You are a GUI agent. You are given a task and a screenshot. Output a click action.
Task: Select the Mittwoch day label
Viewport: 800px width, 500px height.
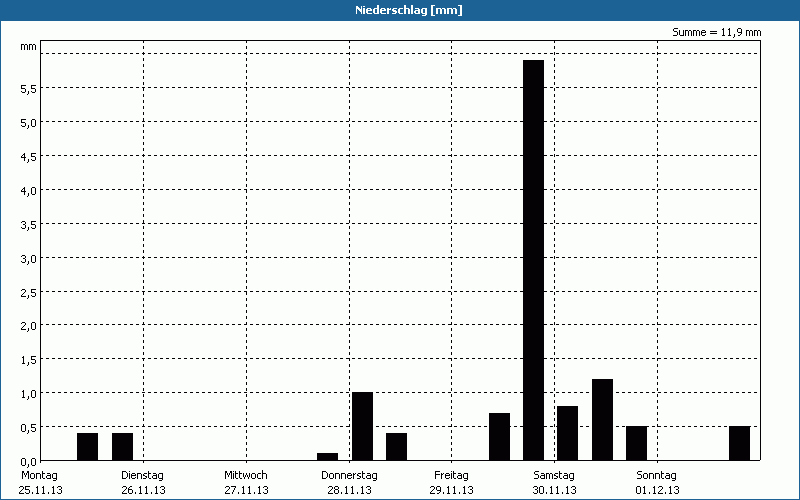[245, 476]
